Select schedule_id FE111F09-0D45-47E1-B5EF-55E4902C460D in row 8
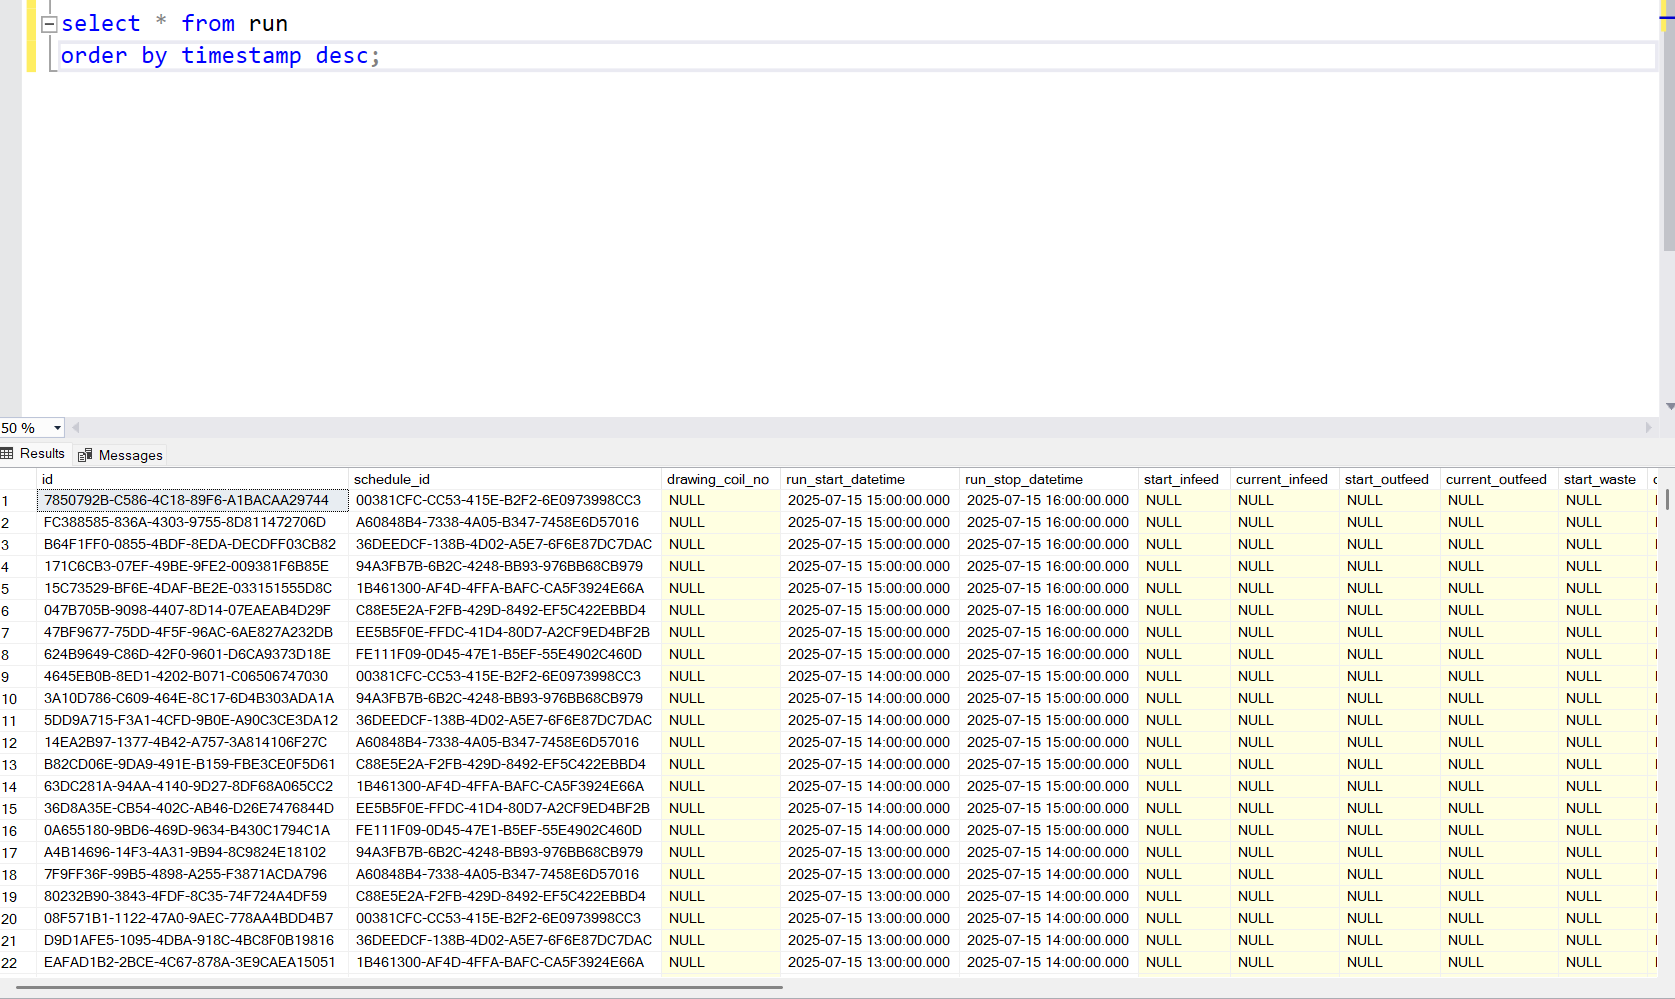This screenshot has width=1675, height=999. click(505, 655)
